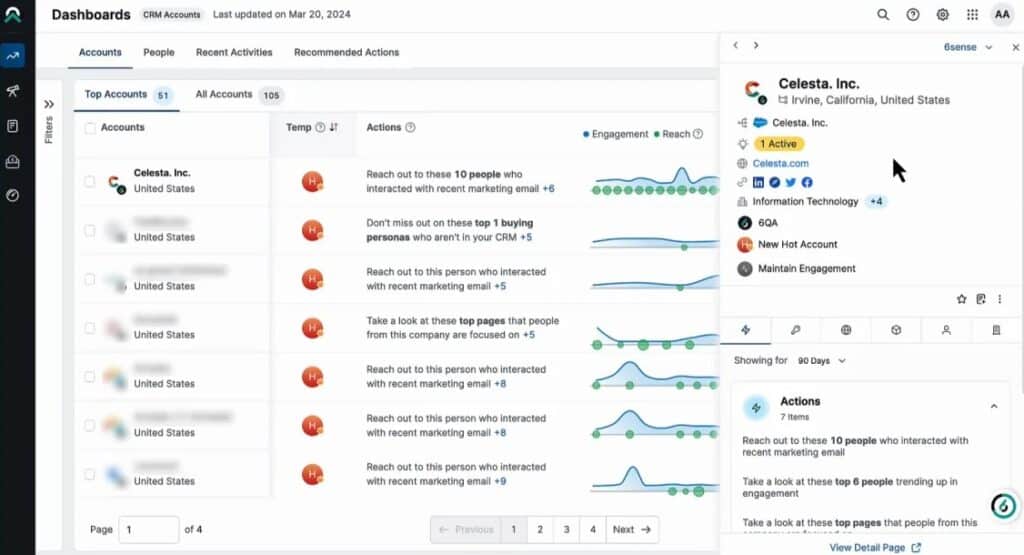Check the first +8 marketing email row checkbox
This screenshot has width=1024, height=555.
point(90,377)
